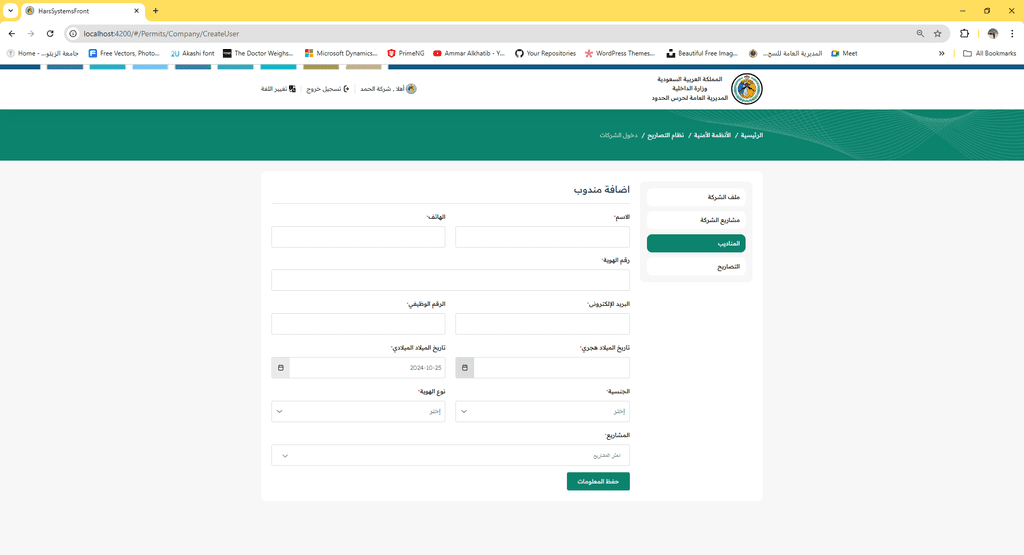Open Hijri birth date calendar icon
This screenshot has width=1024, height=555.
coord(464,368)
